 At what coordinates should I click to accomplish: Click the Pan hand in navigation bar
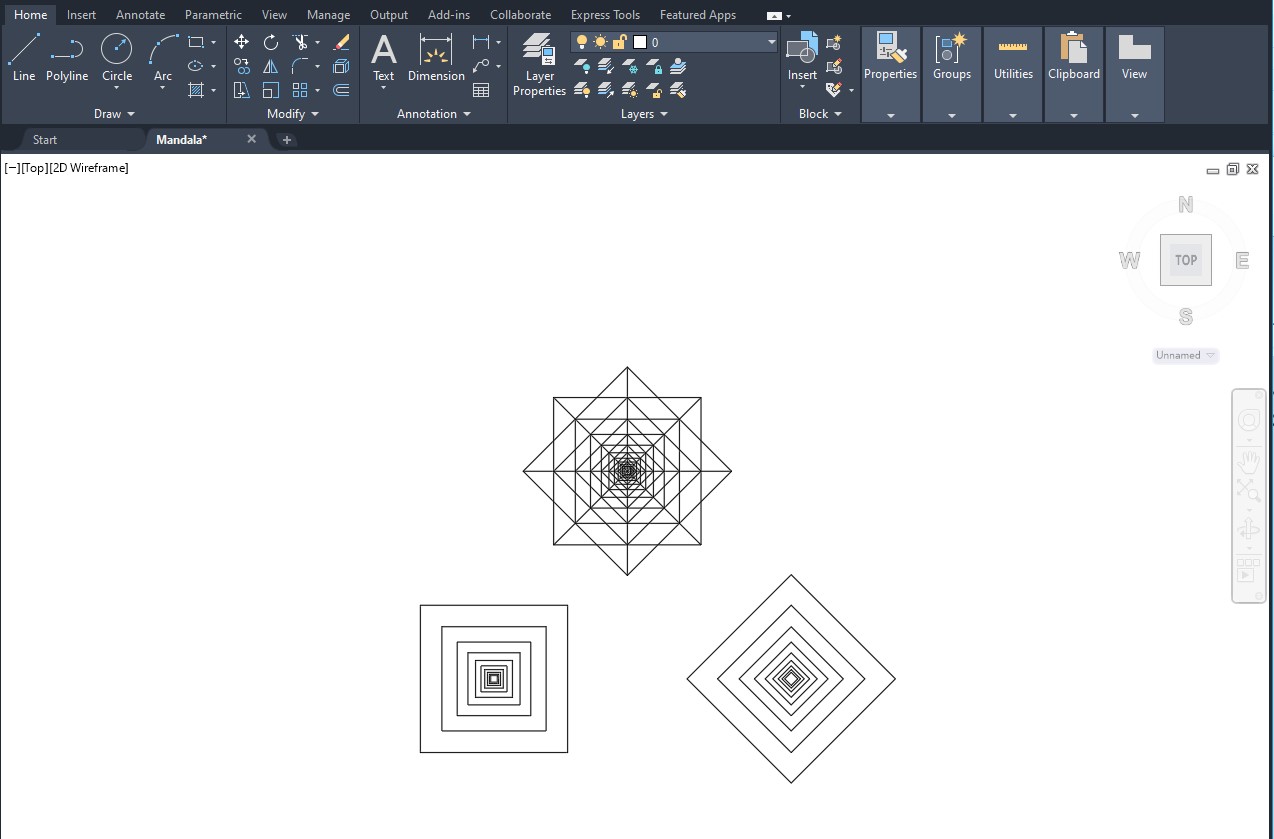click(x=1248, y=462)
